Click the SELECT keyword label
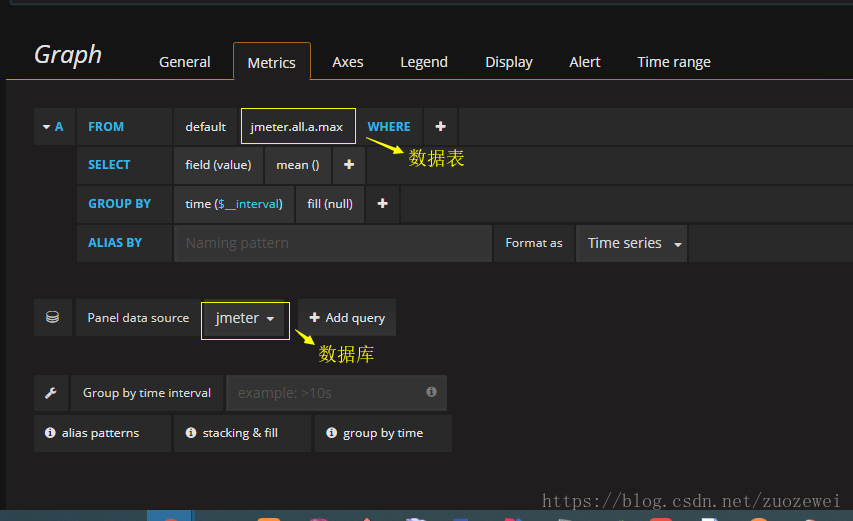This screenshot has height=521, width=853. pyautogui.click(x=109, y=165)
